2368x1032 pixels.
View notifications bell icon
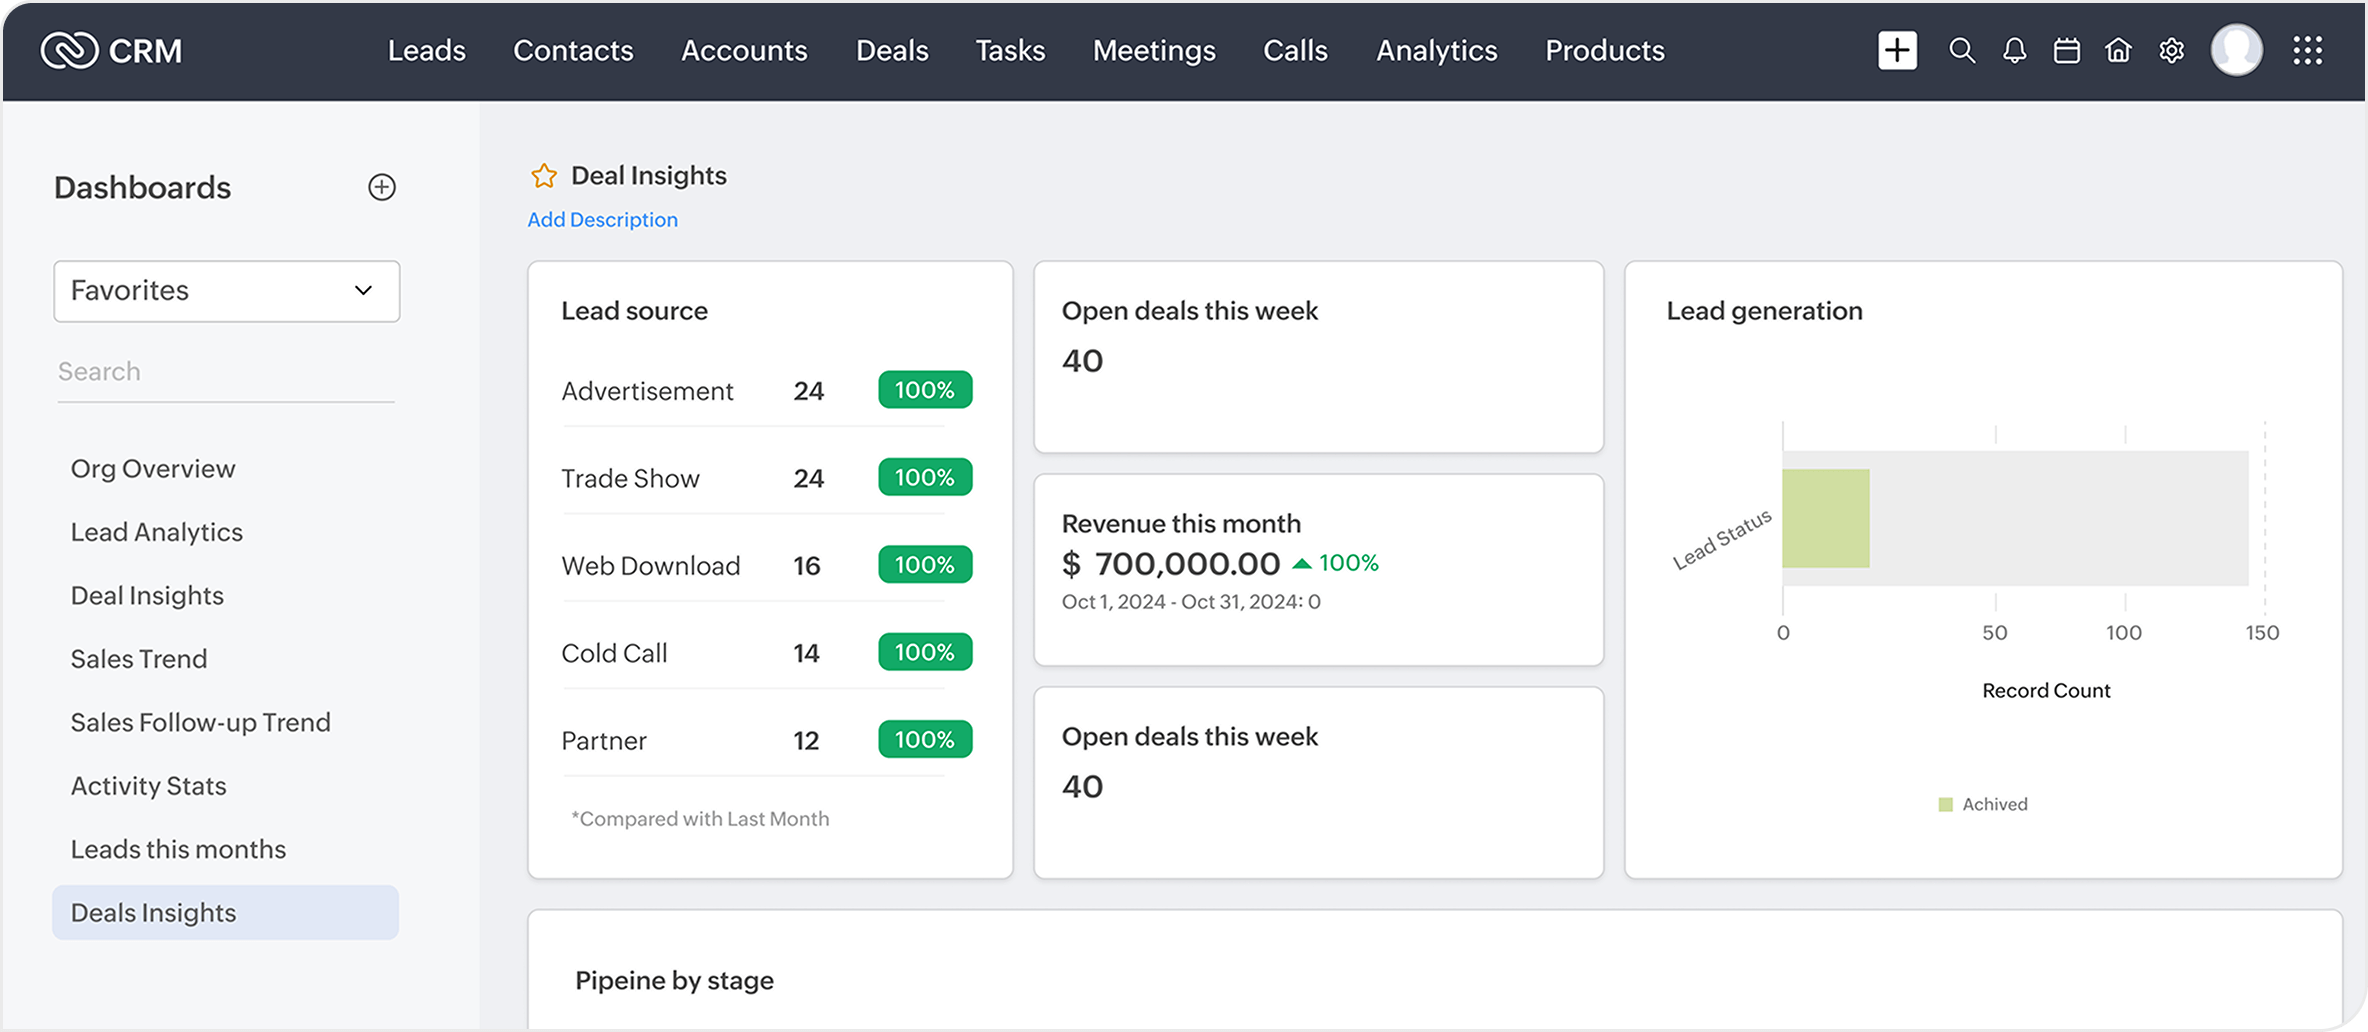(x=2015, y=50)
